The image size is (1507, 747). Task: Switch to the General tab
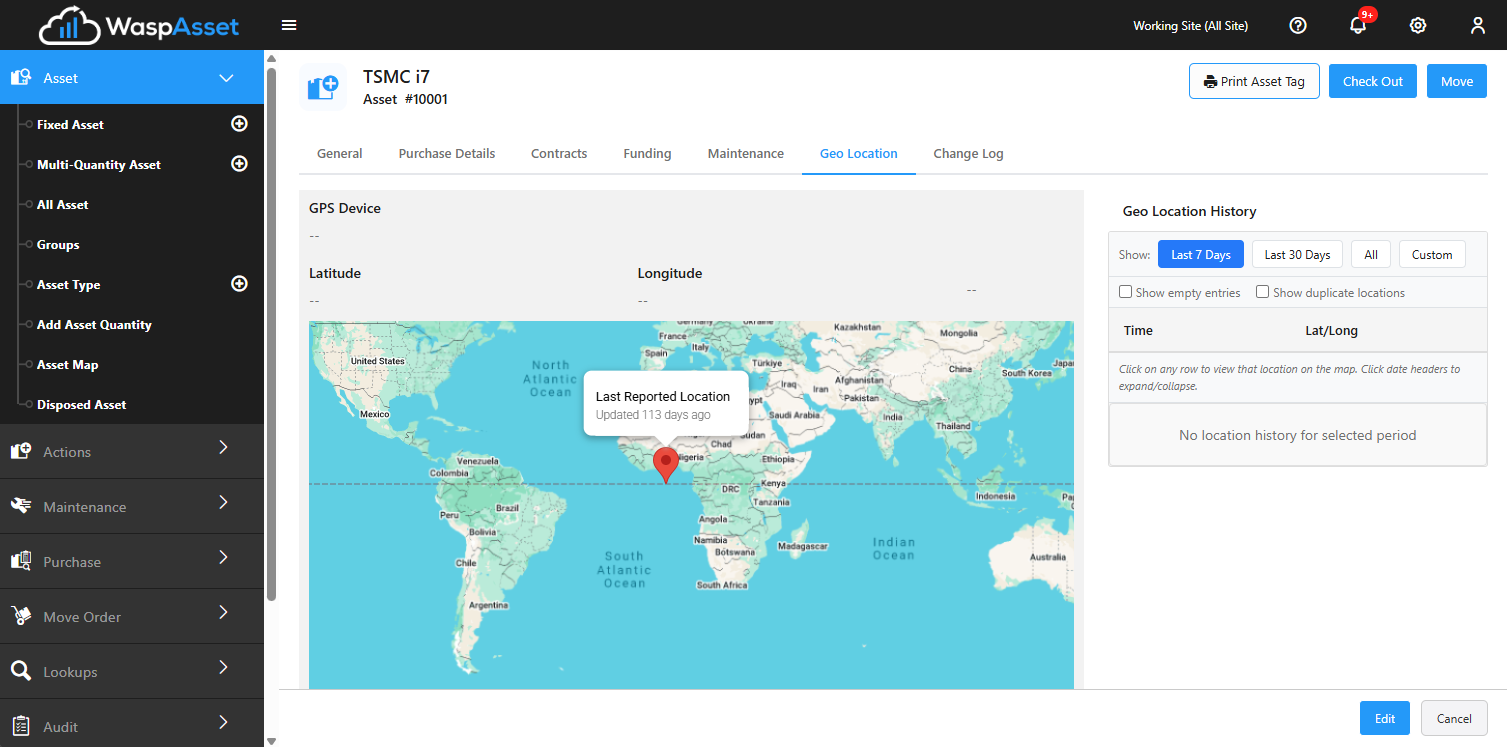340,153
